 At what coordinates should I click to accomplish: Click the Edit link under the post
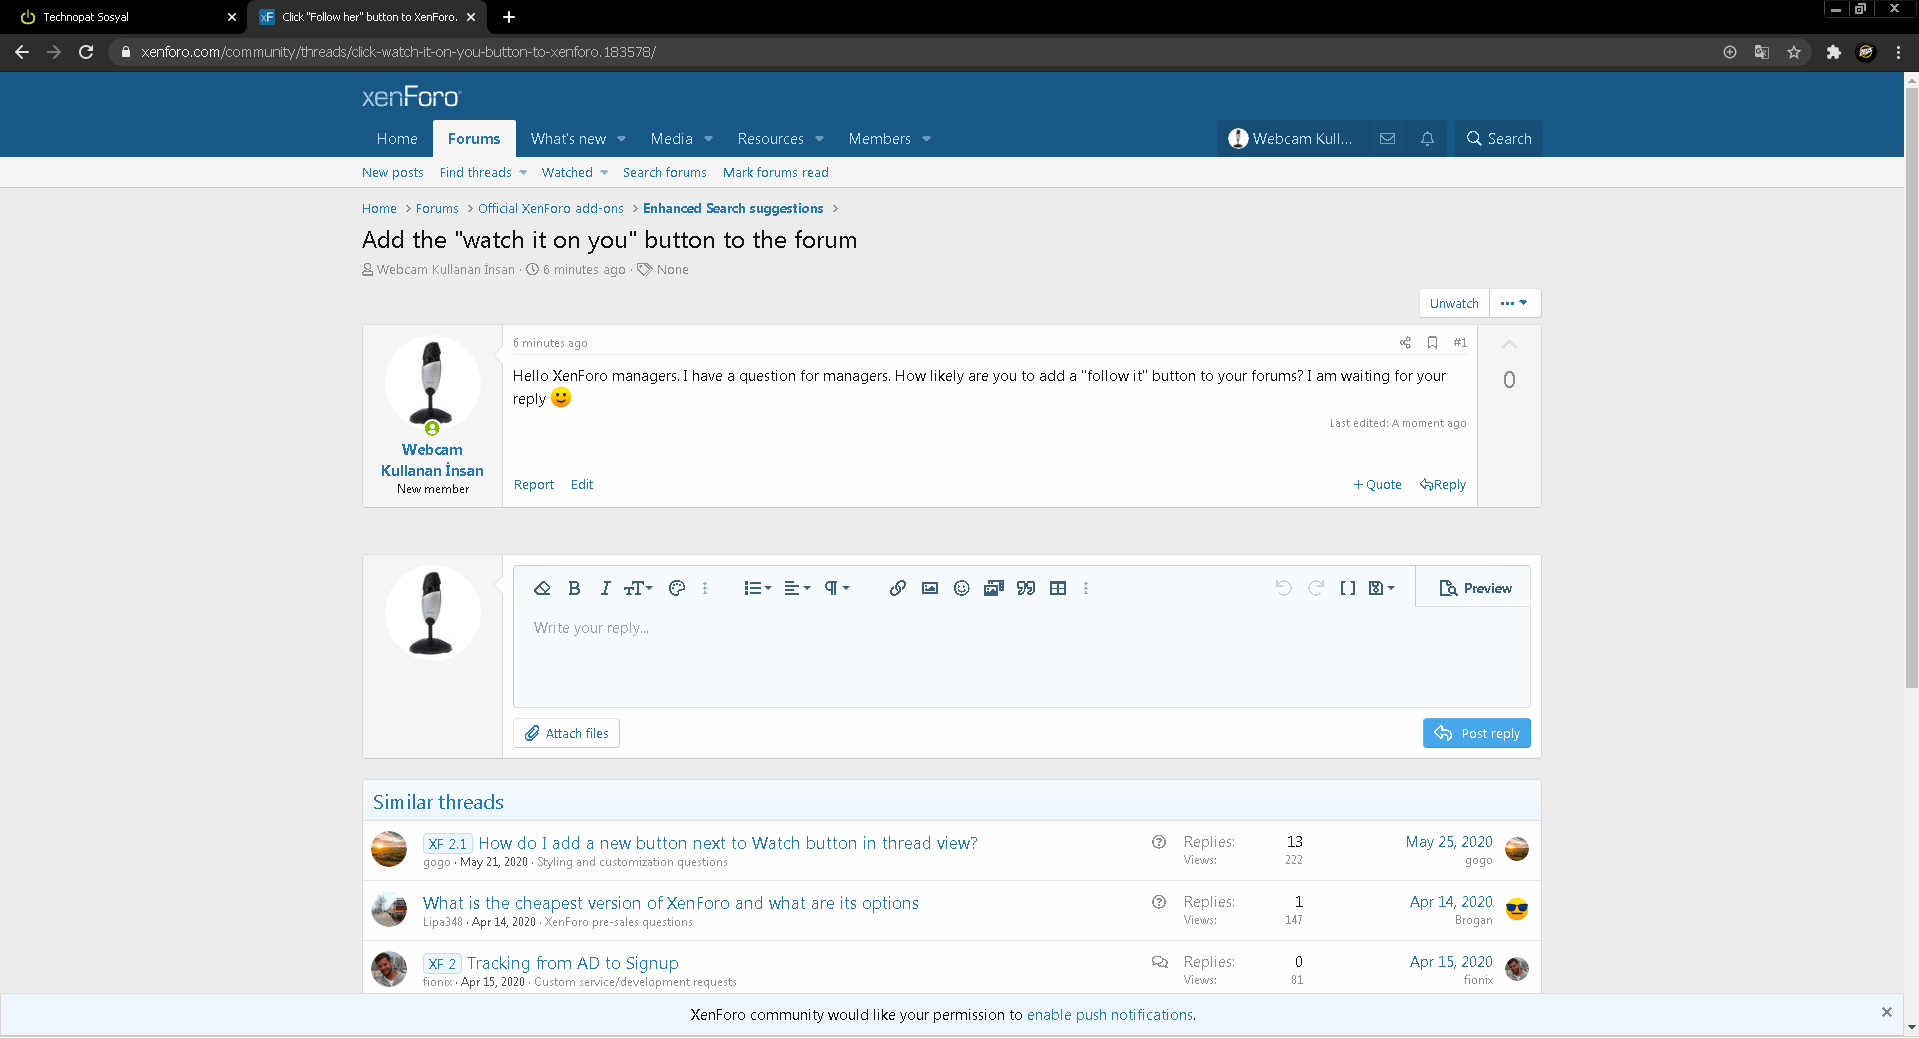click(x=582, y=485)
